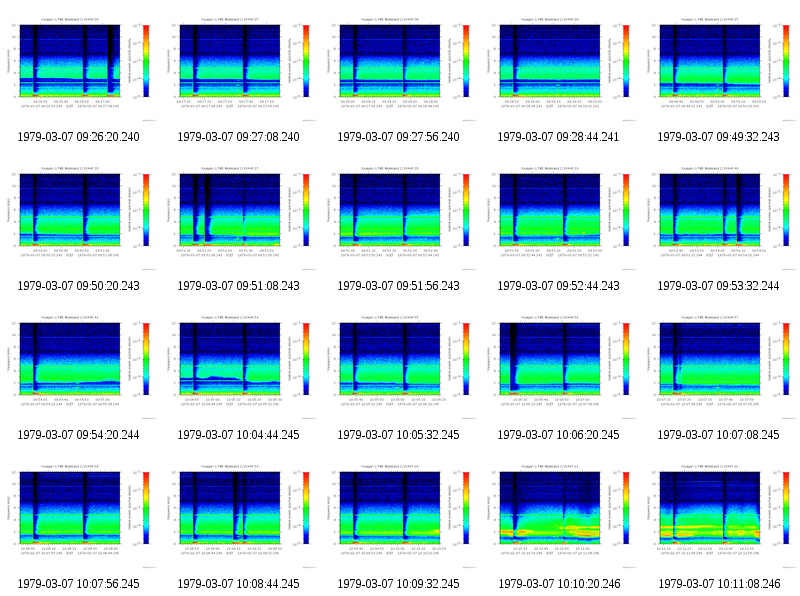800x596 pixels.
Task: Click the caption text 1979-03-07 10:10:20.246
Action: [x=559, y=584]
